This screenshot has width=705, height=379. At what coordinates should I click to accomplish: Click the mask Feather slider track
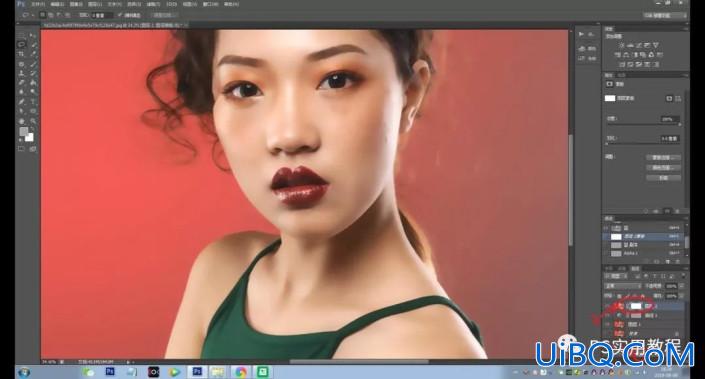click(x=643, y=144)
